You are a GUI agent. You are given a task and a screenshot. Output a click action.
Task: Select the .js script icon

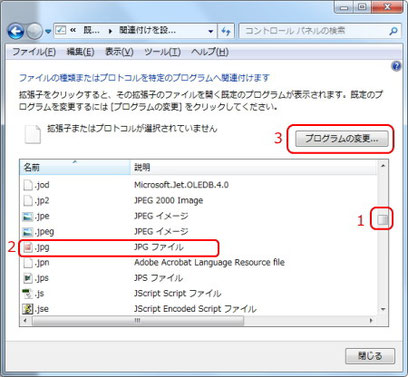point(28,294)
